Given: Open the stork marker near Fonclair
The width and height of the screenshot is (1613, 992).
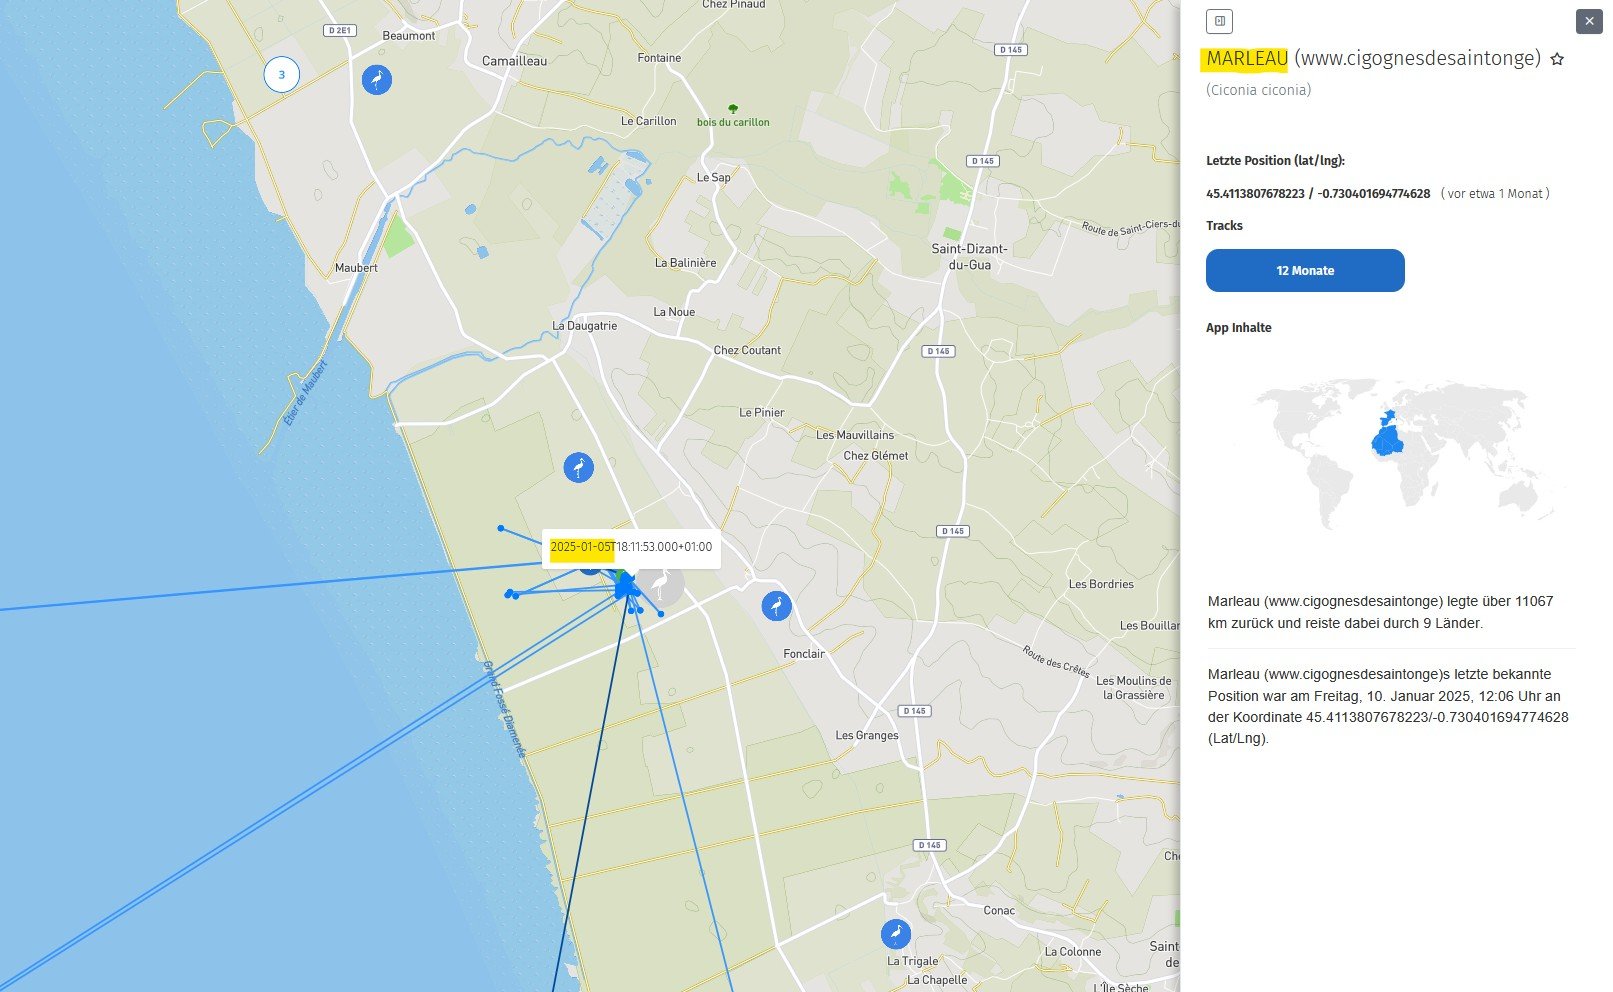Looking at the screenshot, I should point(776,605).
